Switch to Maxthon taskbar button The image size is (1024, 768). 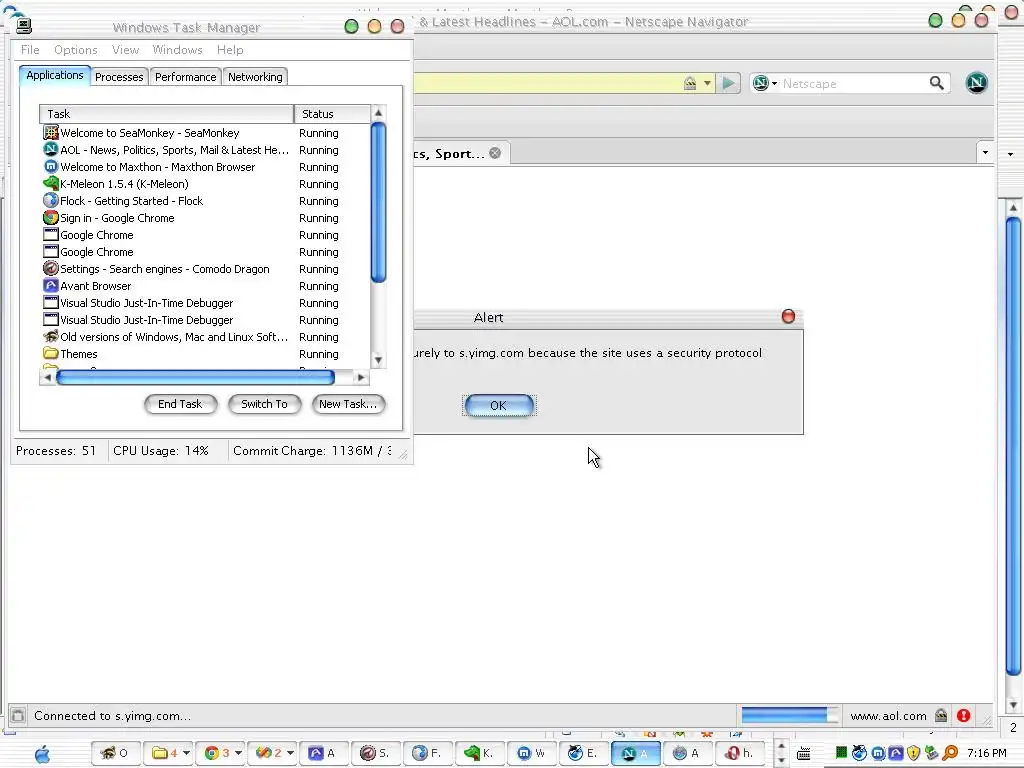click(x=530, y=753)
